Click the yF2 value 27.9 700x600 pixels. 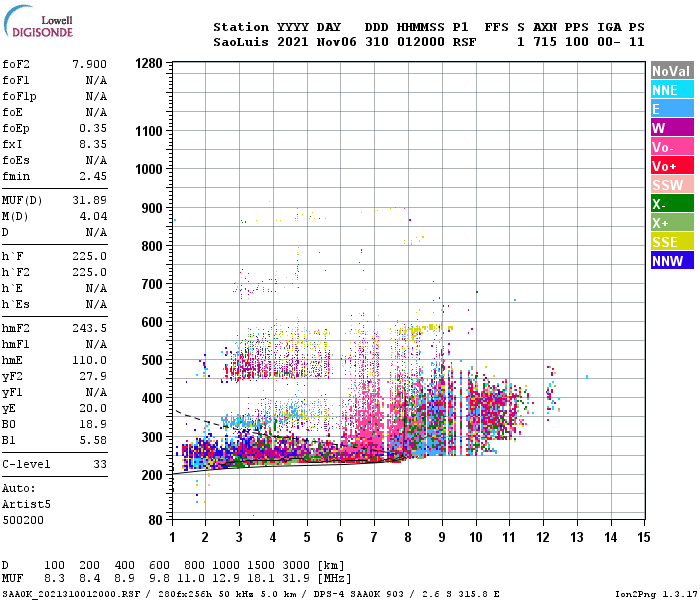[x=93, y=377]
